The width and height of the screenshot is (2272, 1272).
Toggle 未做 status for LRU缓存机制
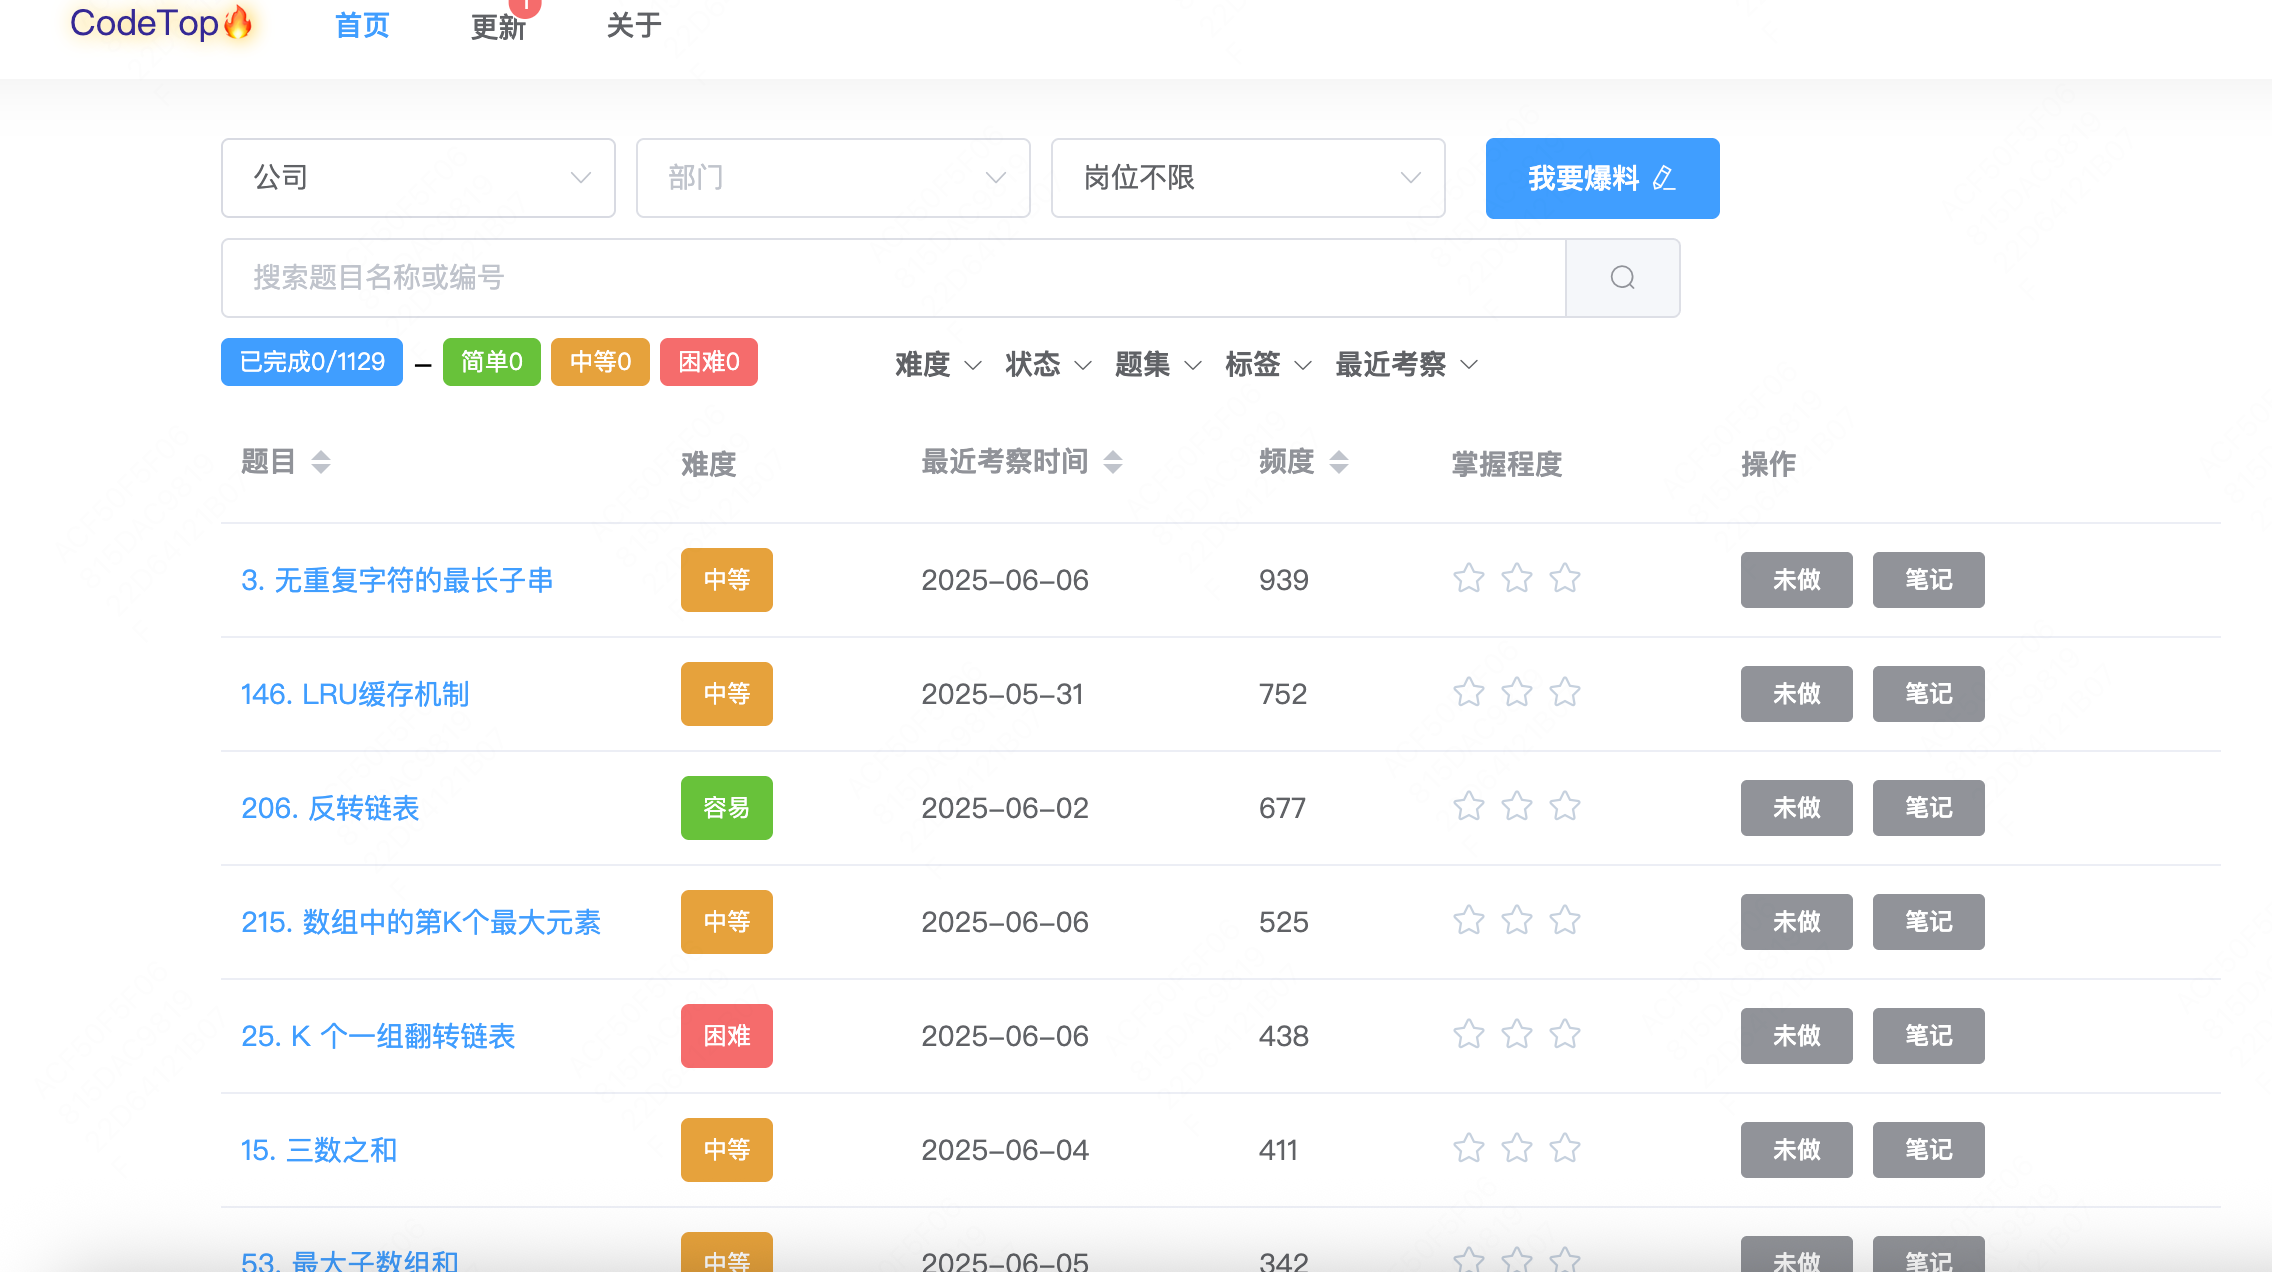[x=1796, y=694]
